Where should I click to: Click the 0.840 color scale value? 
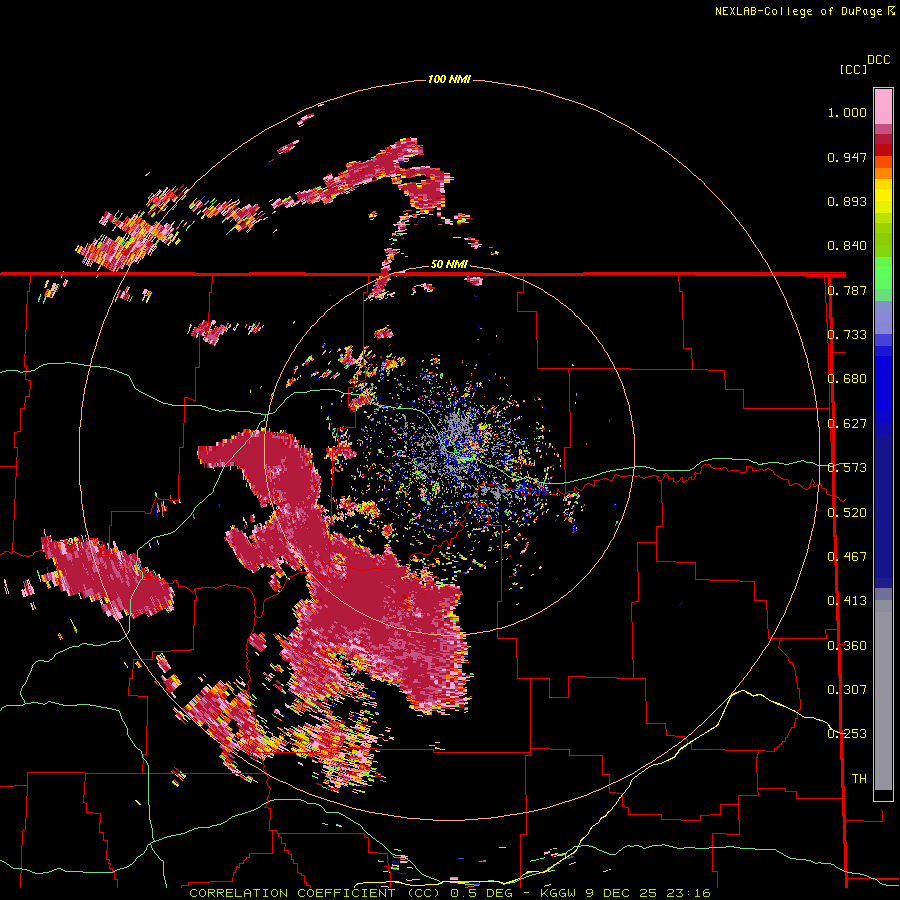pyautogui.click(x=847, y=246)
